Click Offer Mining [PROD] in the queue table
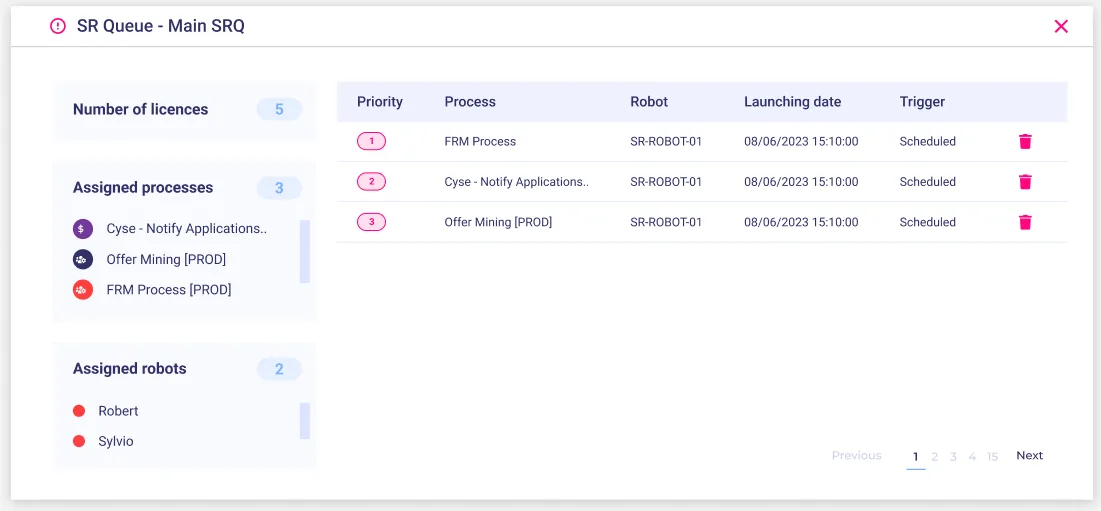Screen dimensions: 1101x511 499,223
